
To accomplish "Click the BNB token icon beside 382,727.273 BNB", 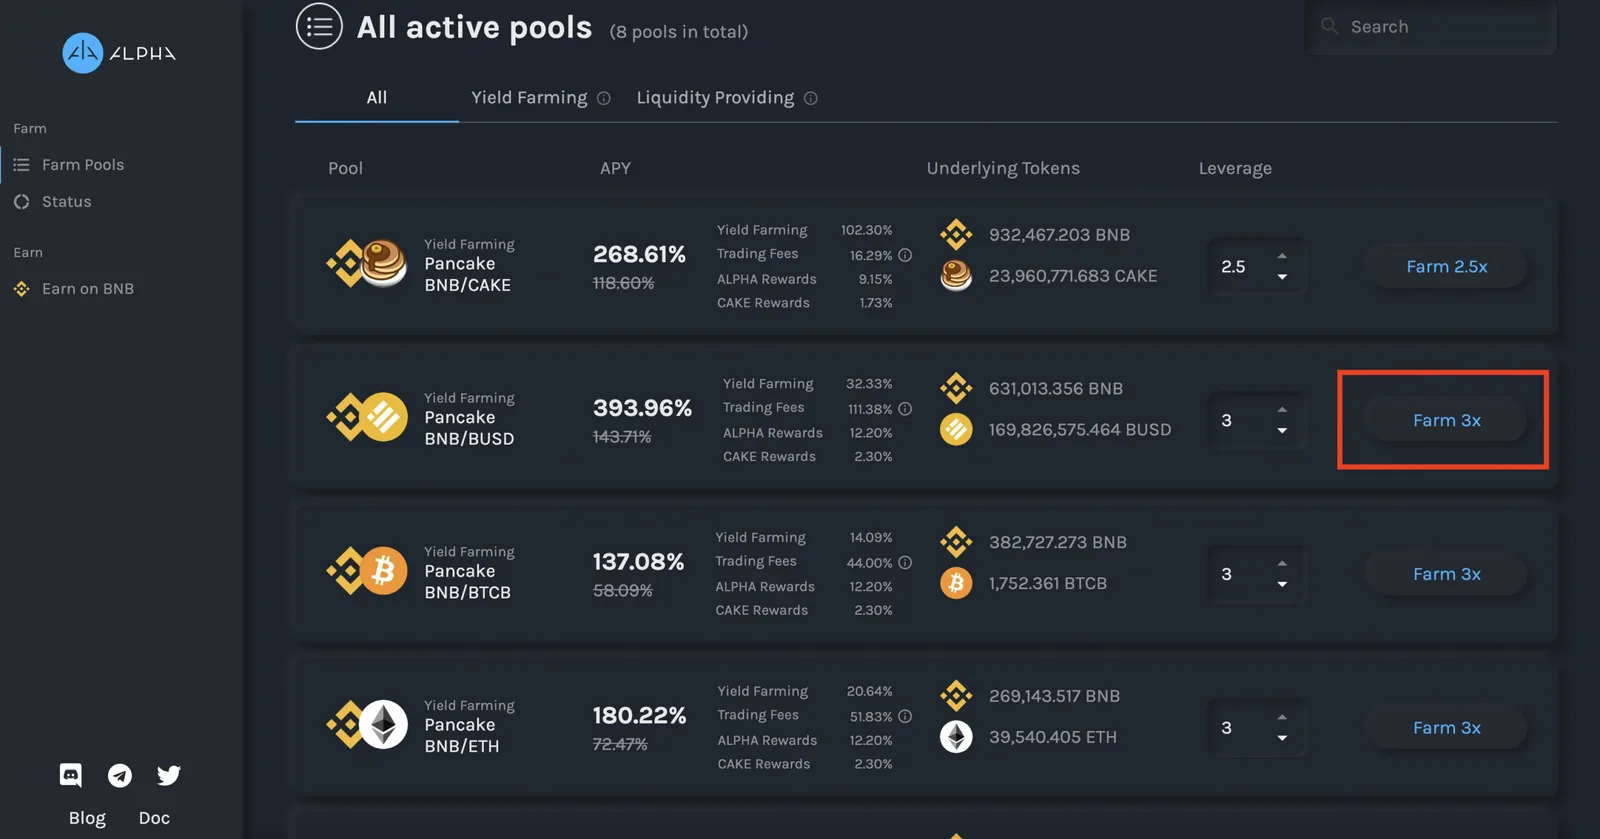I will point(956,542).
